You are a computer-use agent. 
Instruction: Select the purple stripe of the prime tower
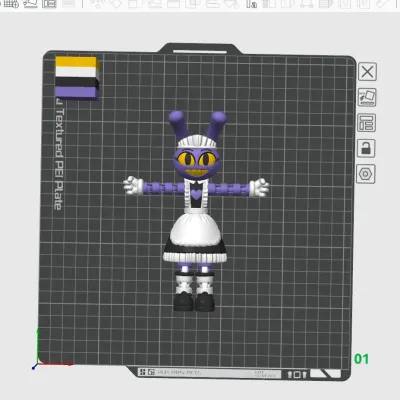click(x=77, y=92)
